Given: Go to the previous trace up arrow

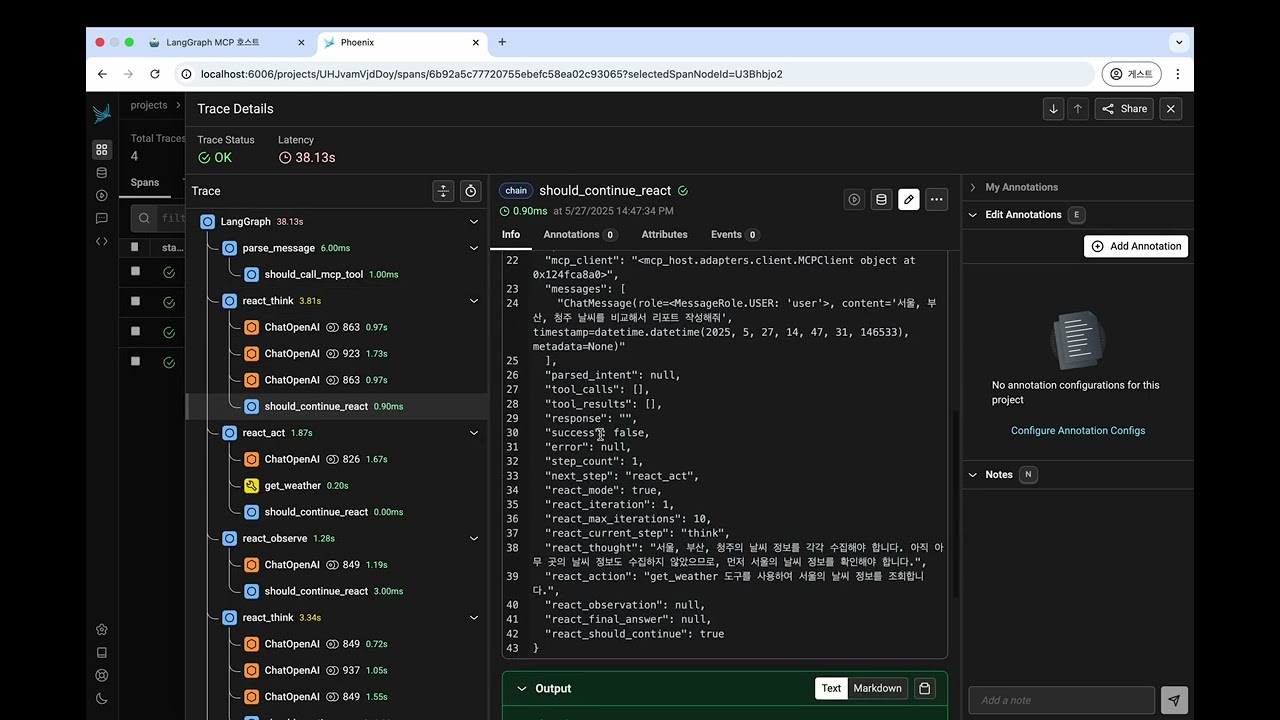Looking at the screenshot, I should coord(1077,109).
